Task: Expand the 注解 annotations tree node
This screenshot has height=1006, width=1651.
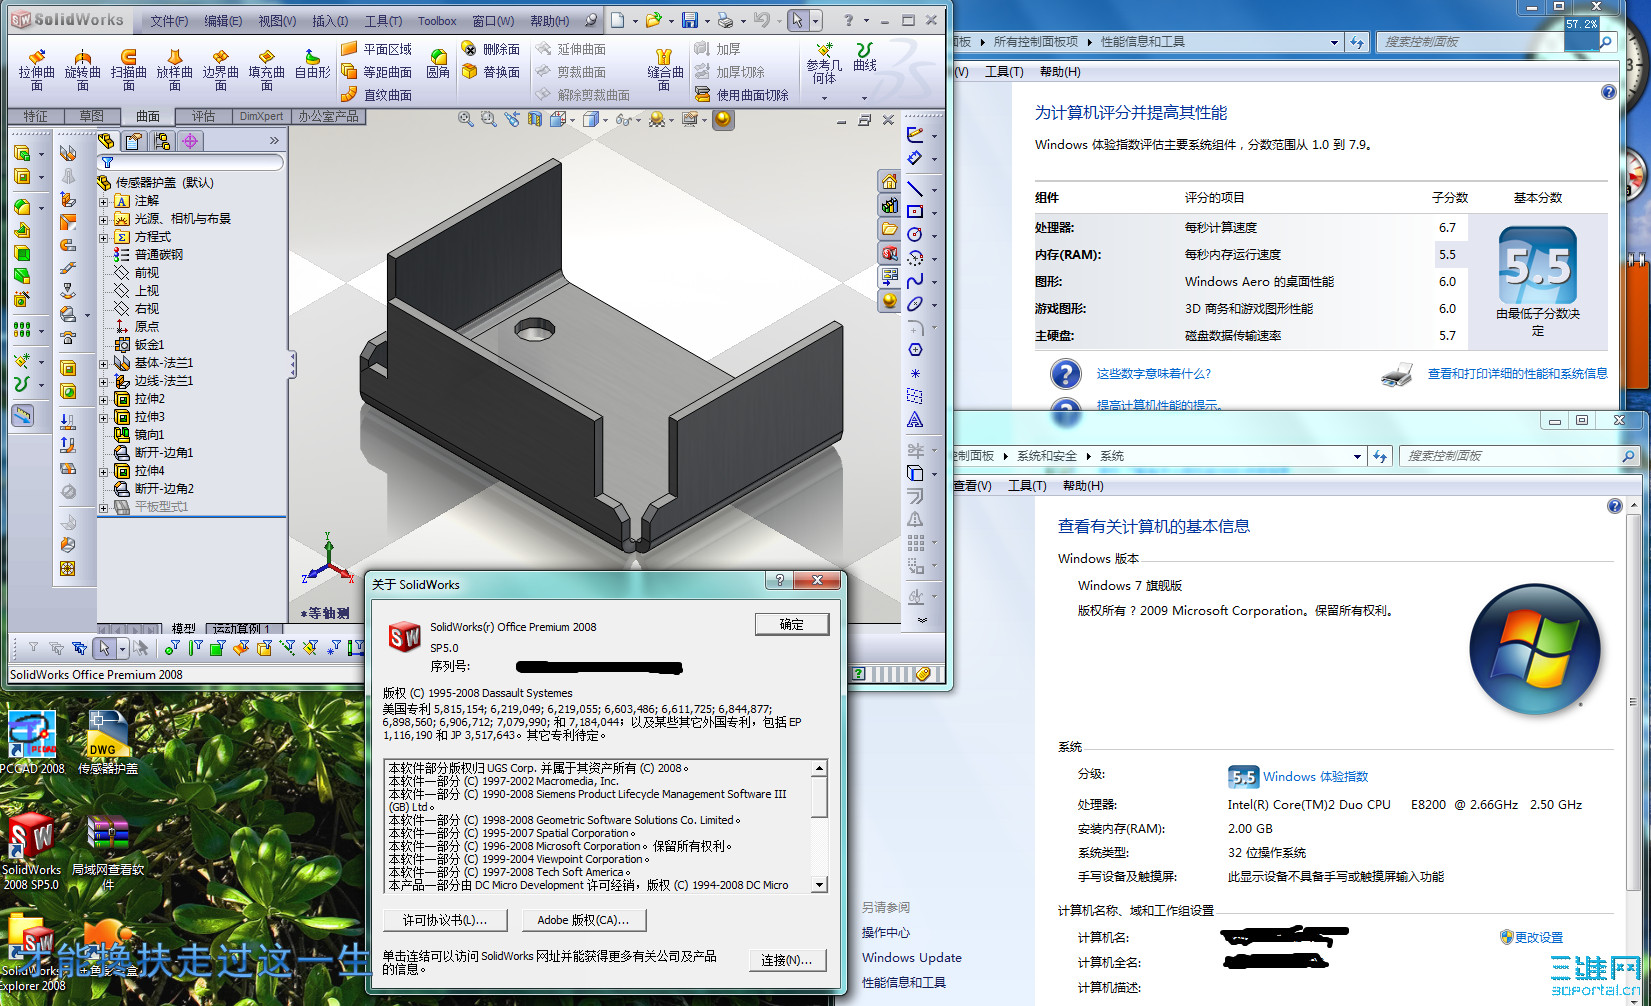Action: coord(103,201)
